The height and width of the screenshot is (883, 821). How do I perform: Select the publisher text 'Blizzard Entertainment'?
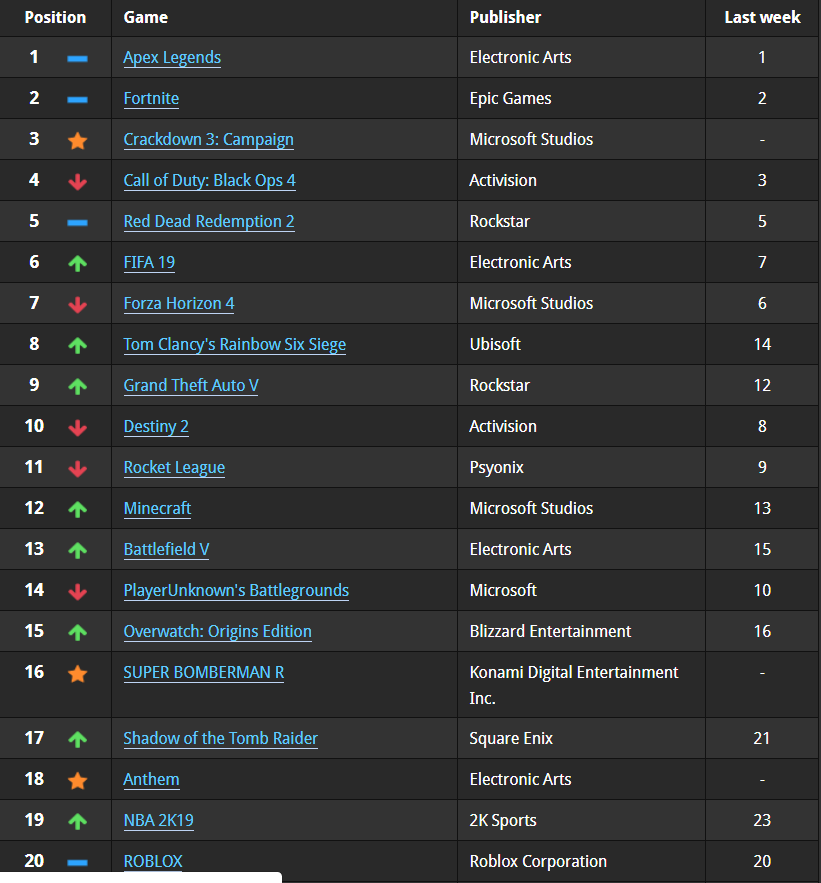(x=550, y=631)
